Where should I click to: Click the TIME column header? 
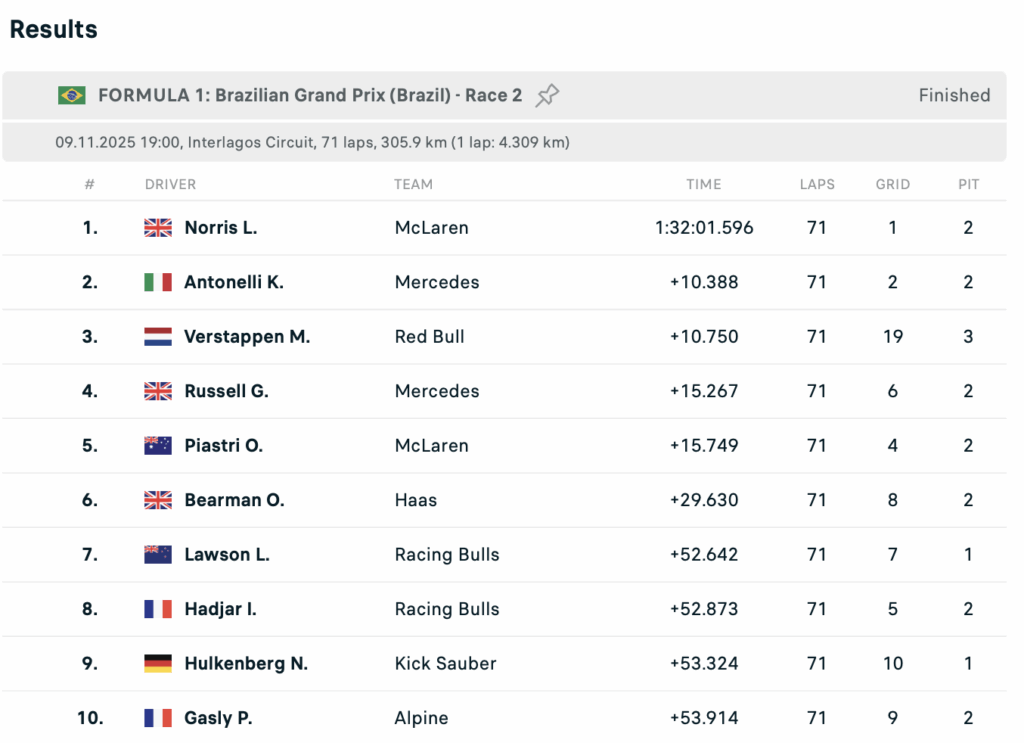click(703, 184)
